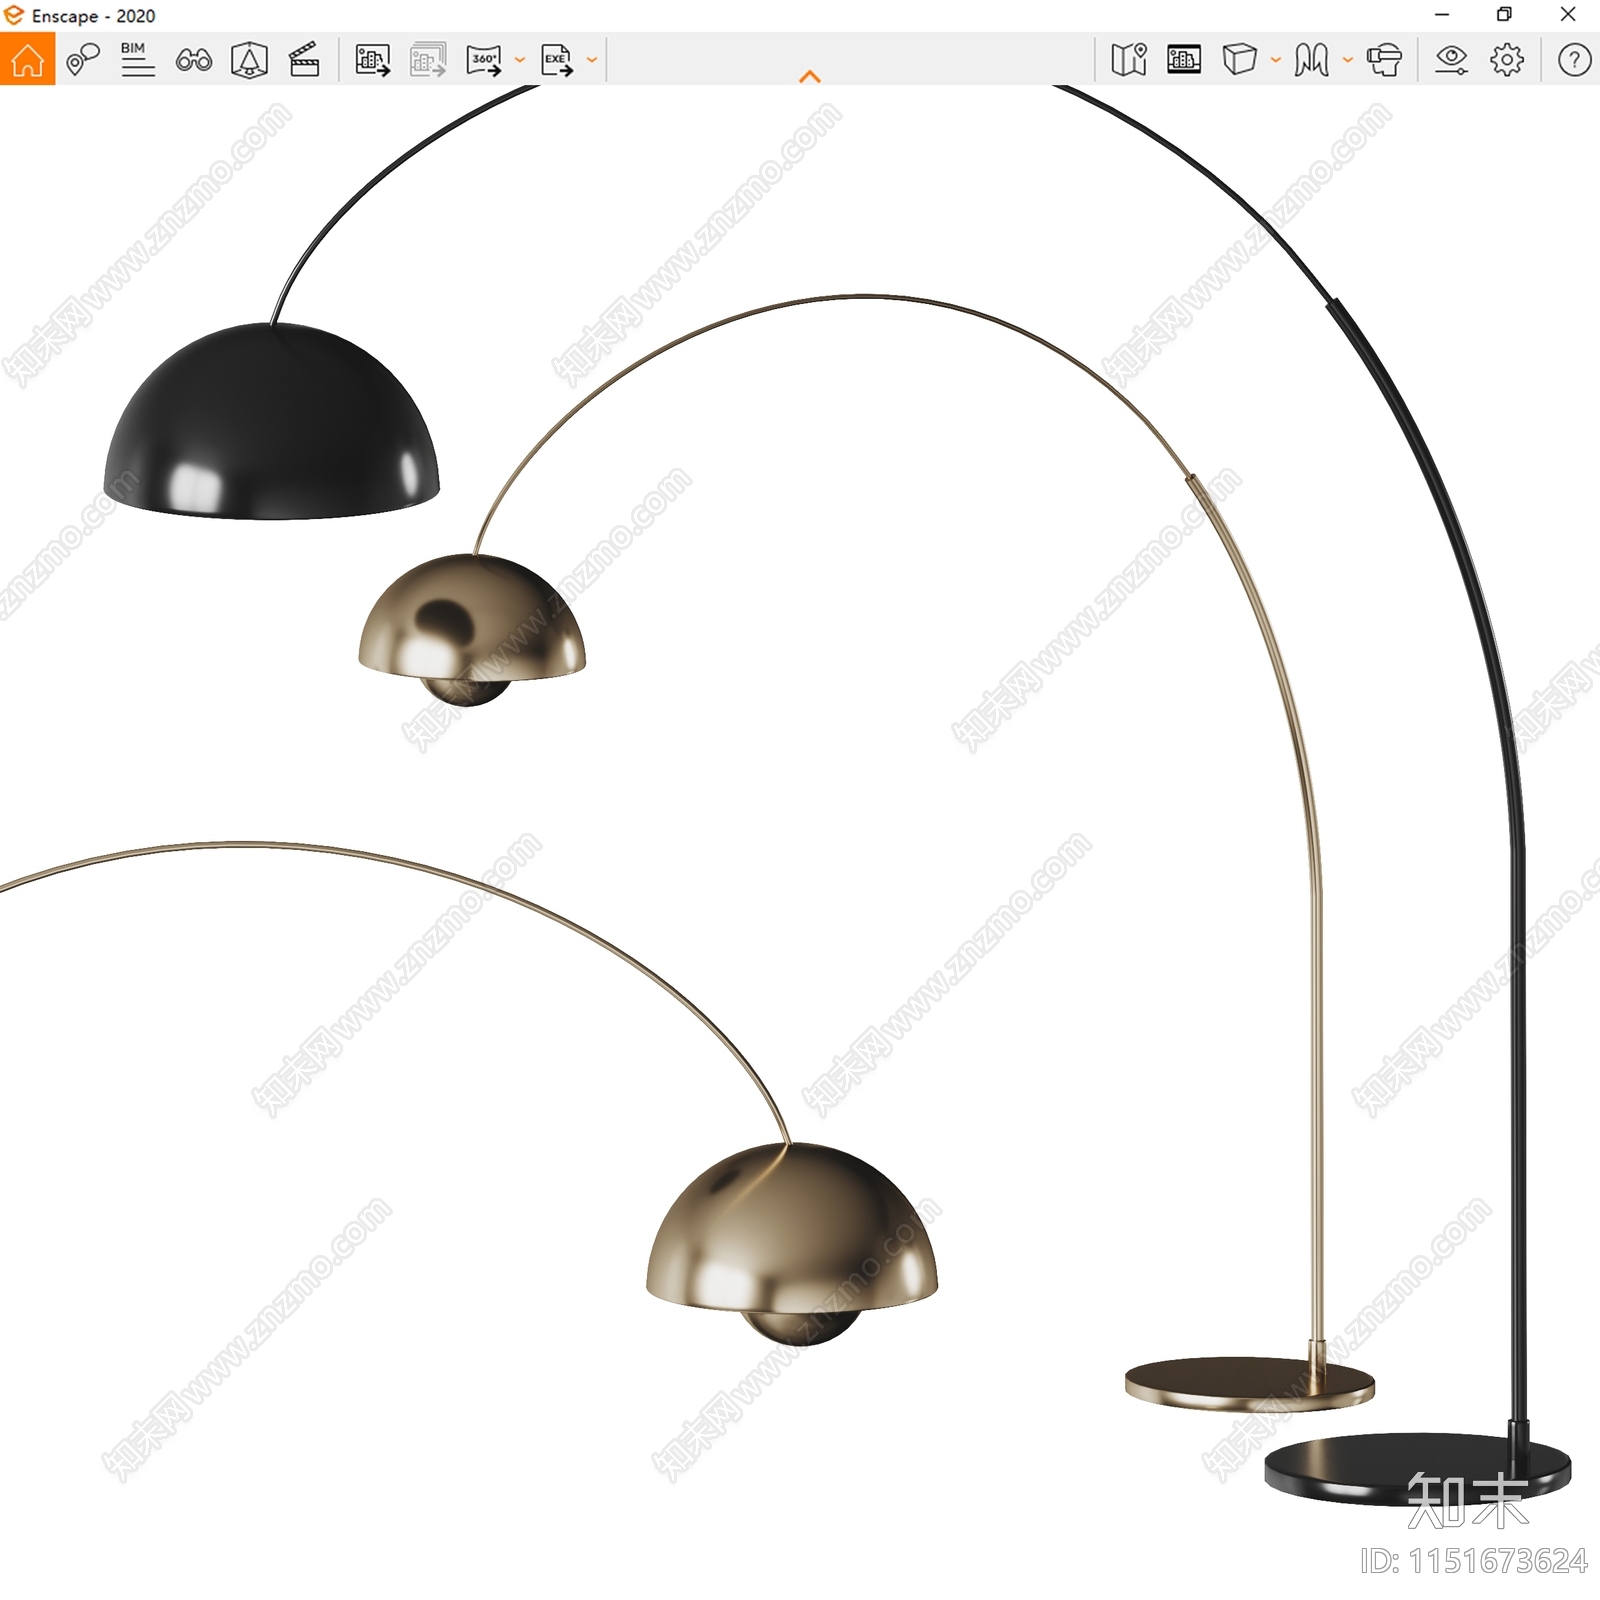Open the binoculars view management icon

pyautogui.click(x=193, y=60)
